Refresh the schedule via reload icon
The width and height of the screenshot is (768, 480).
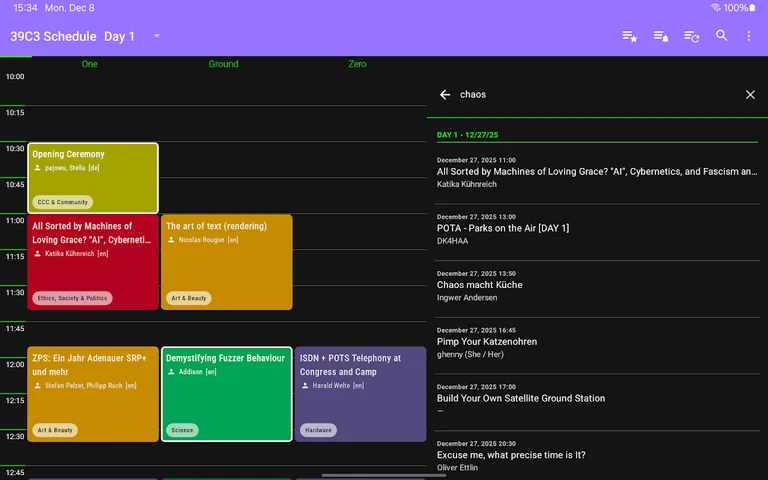692,36
